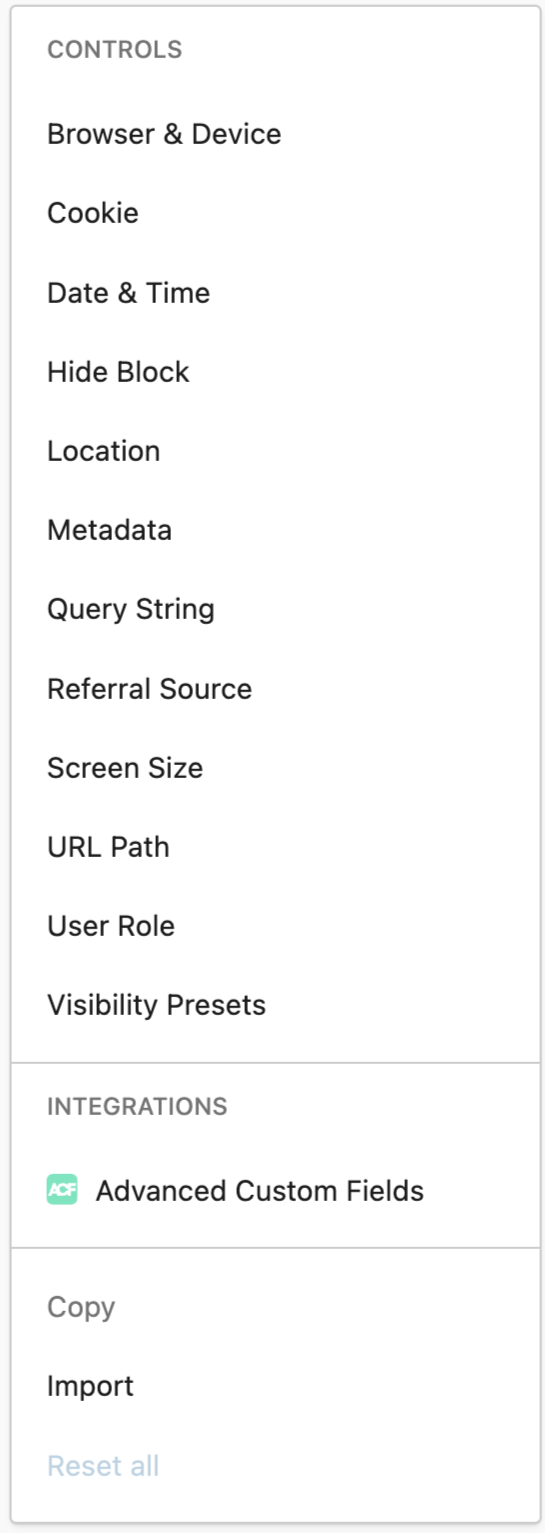
Task: Choose the Cookie control option
Action: coord(275,213)
